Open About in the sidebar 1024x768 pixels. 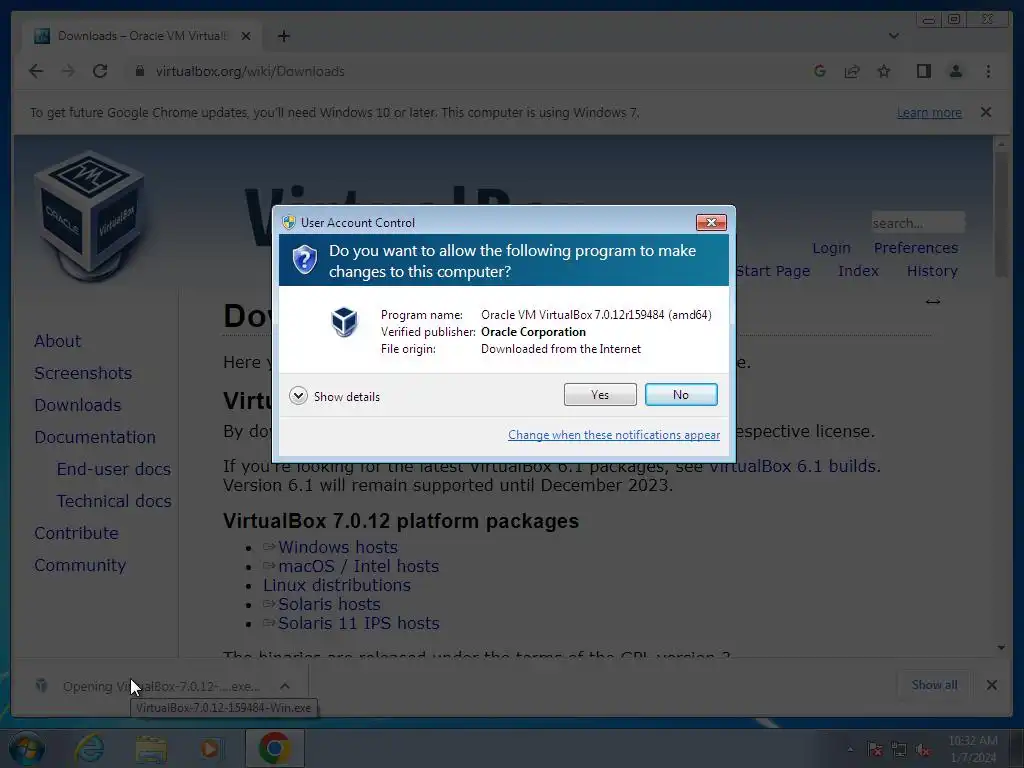[57, 341]
